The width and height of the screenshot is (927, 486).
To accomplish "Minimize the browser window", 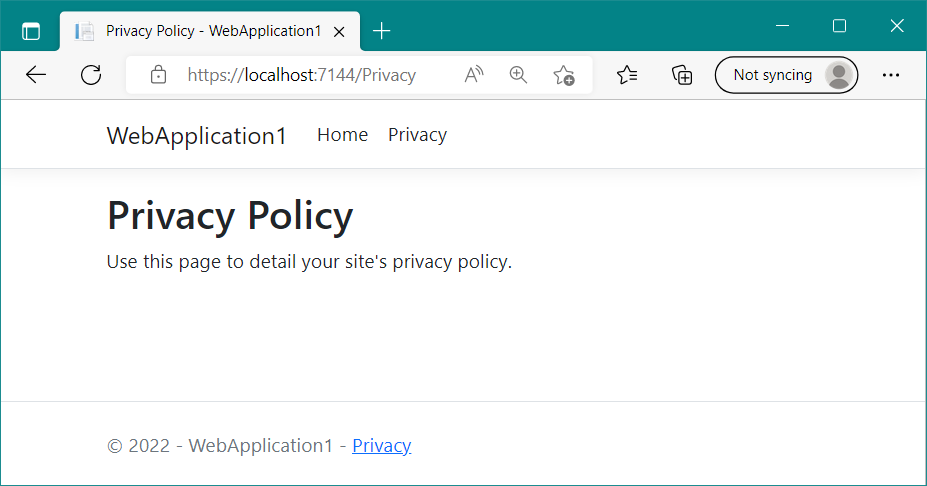I will click(x=782, y=26).
